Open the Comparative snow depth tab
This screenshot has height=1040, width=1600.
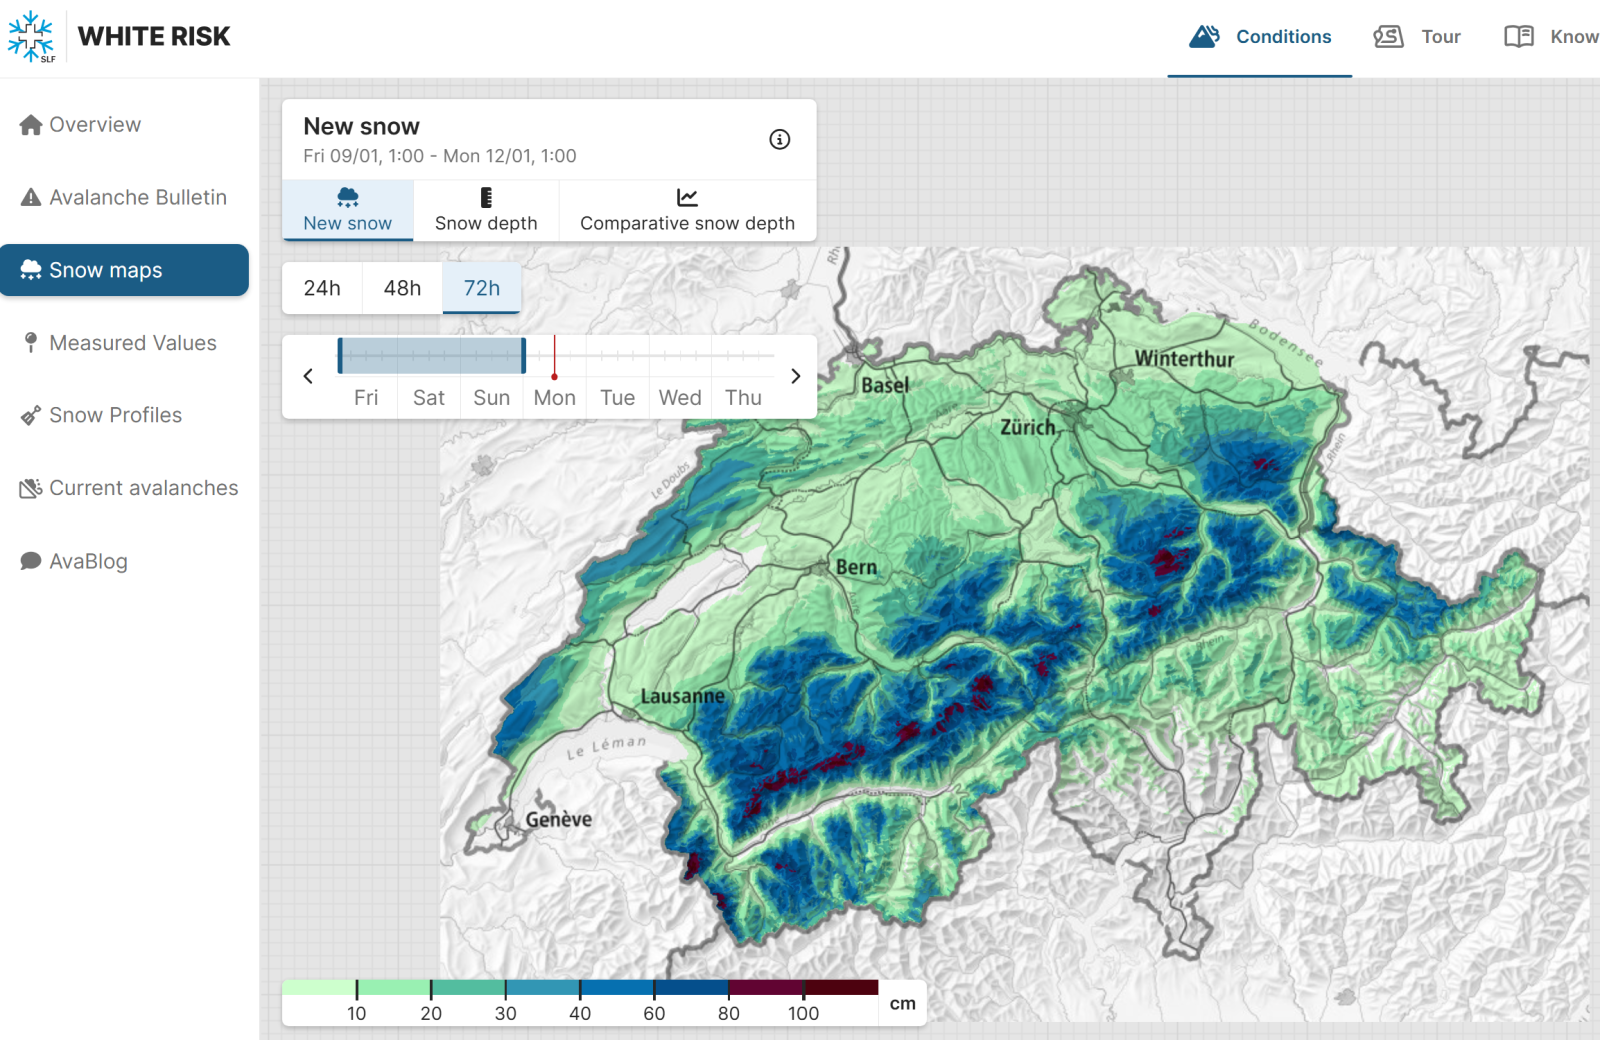[x=687, y=211]
